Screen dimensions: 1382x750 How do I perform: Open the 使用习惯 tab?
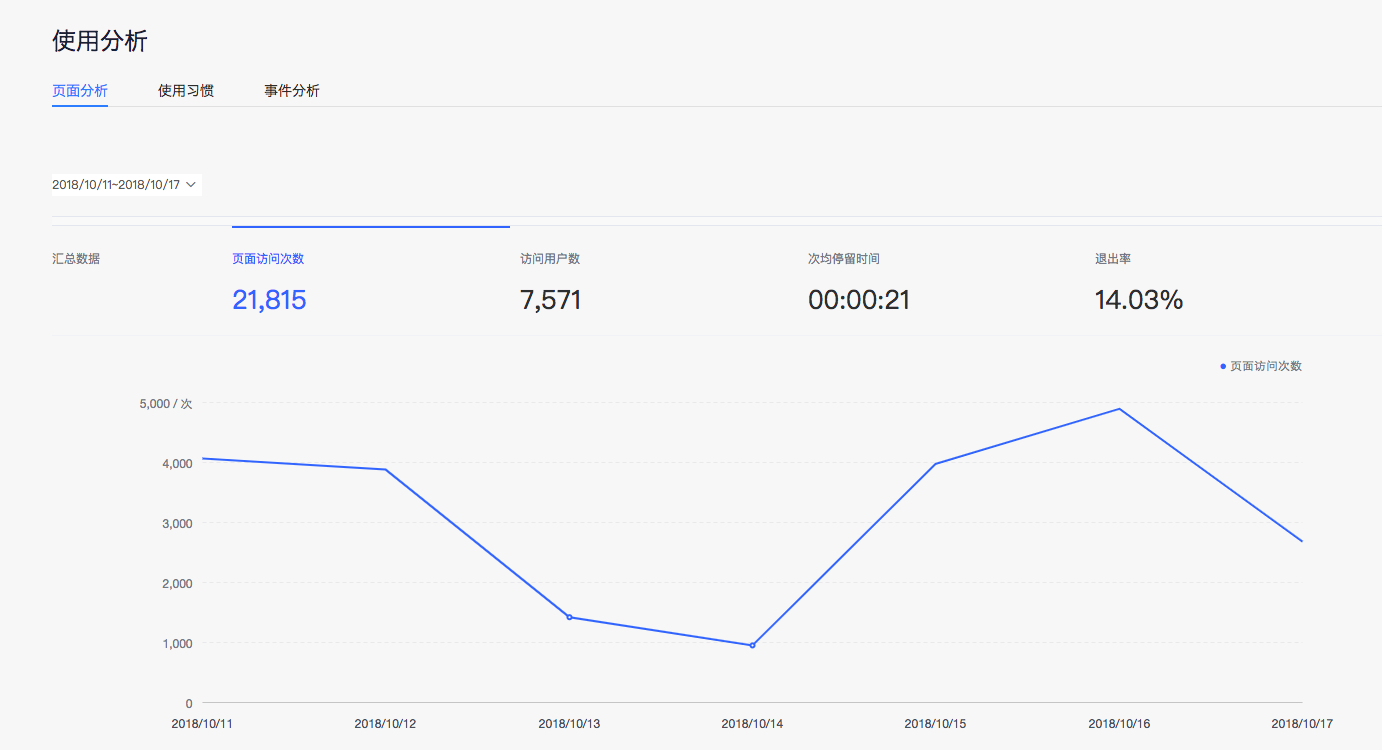pos(186,91)
